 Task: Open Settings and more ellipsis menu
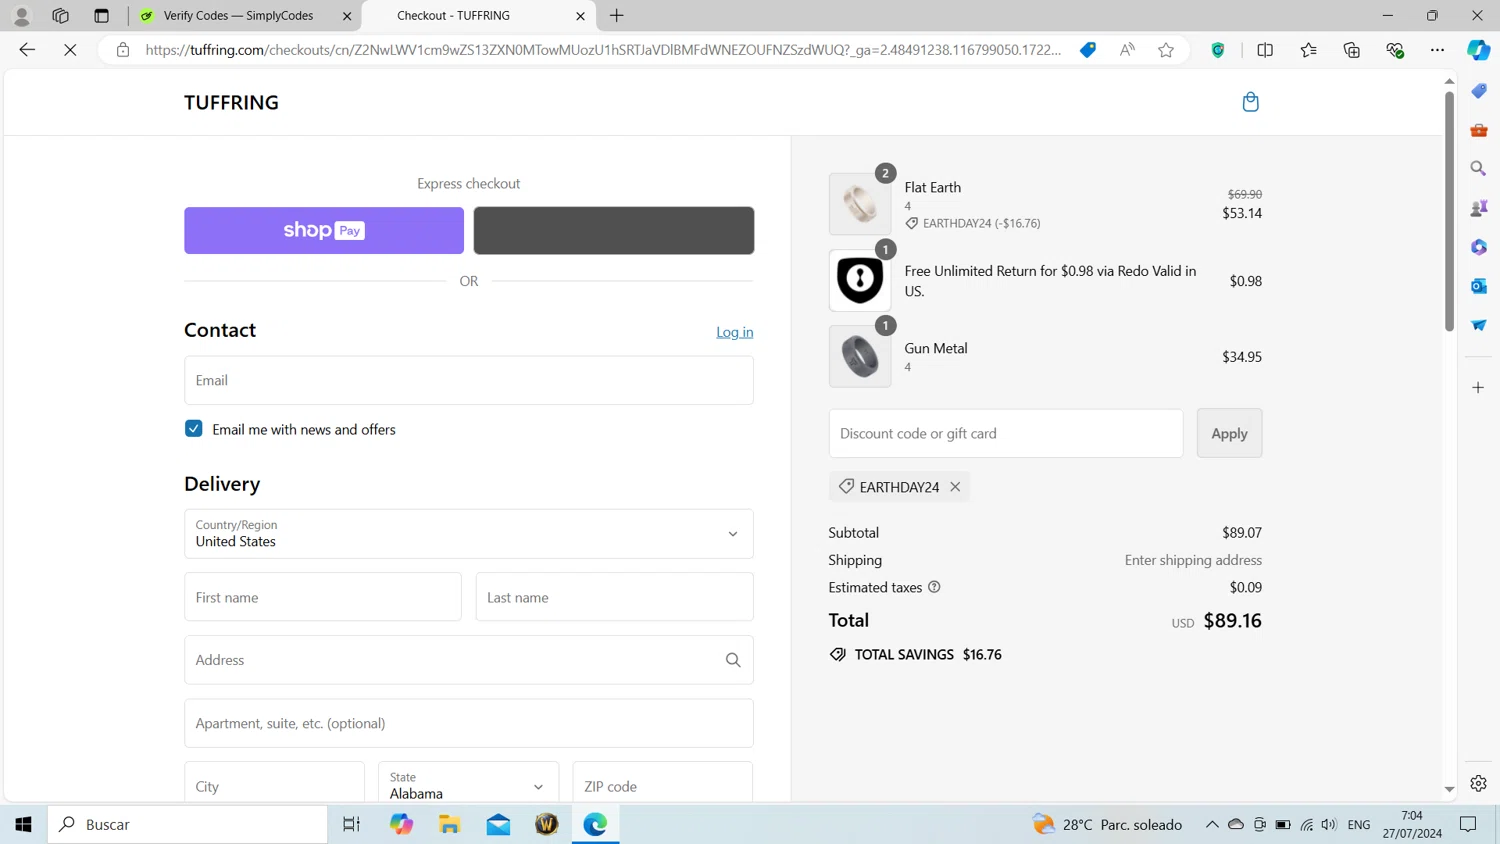(1437, 50)
